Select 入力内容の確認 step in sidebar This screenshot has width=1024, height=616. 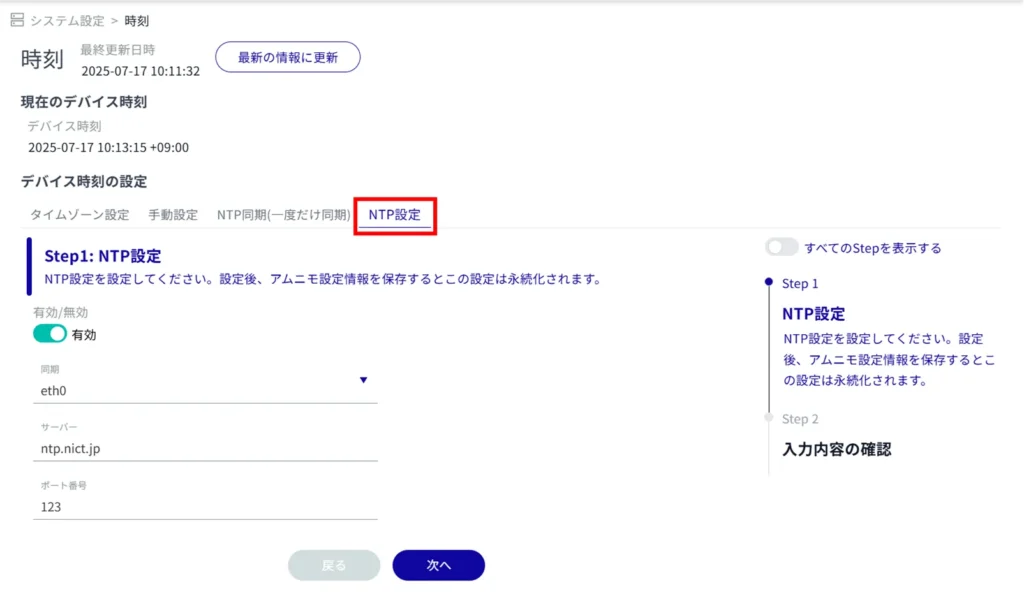point(836,449)
